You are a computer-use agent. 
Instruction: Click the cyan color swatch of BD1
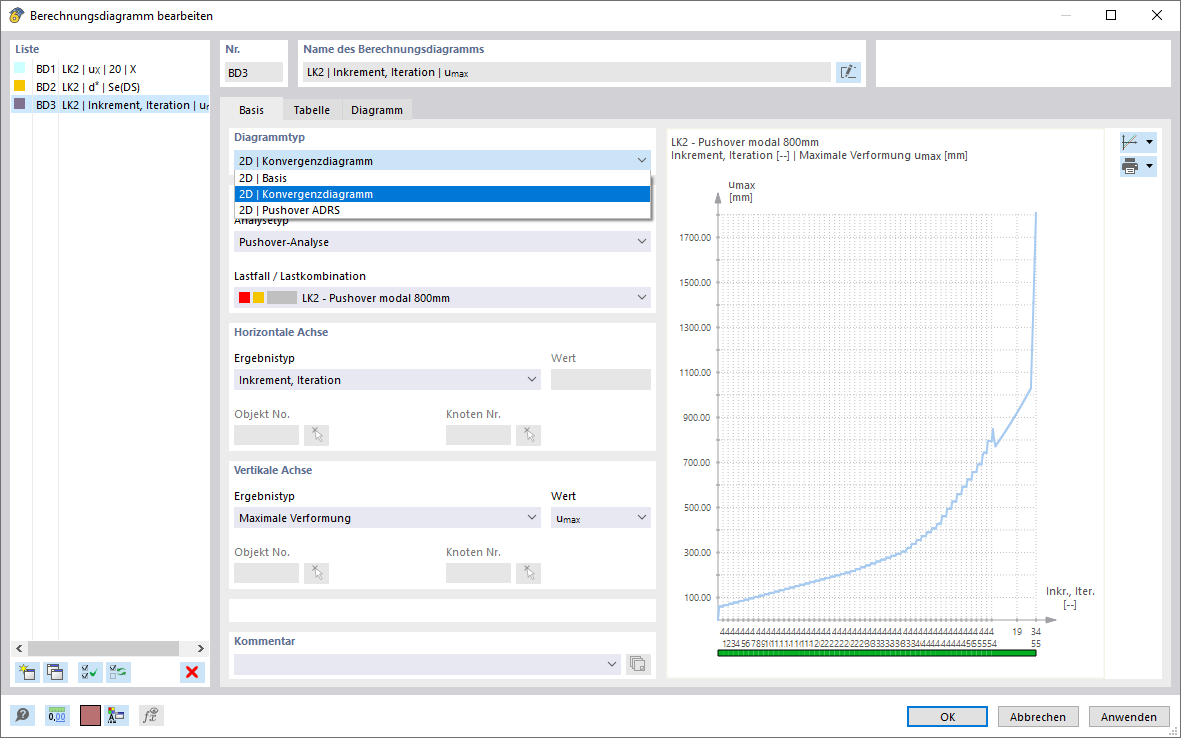(x=20, y=68)
